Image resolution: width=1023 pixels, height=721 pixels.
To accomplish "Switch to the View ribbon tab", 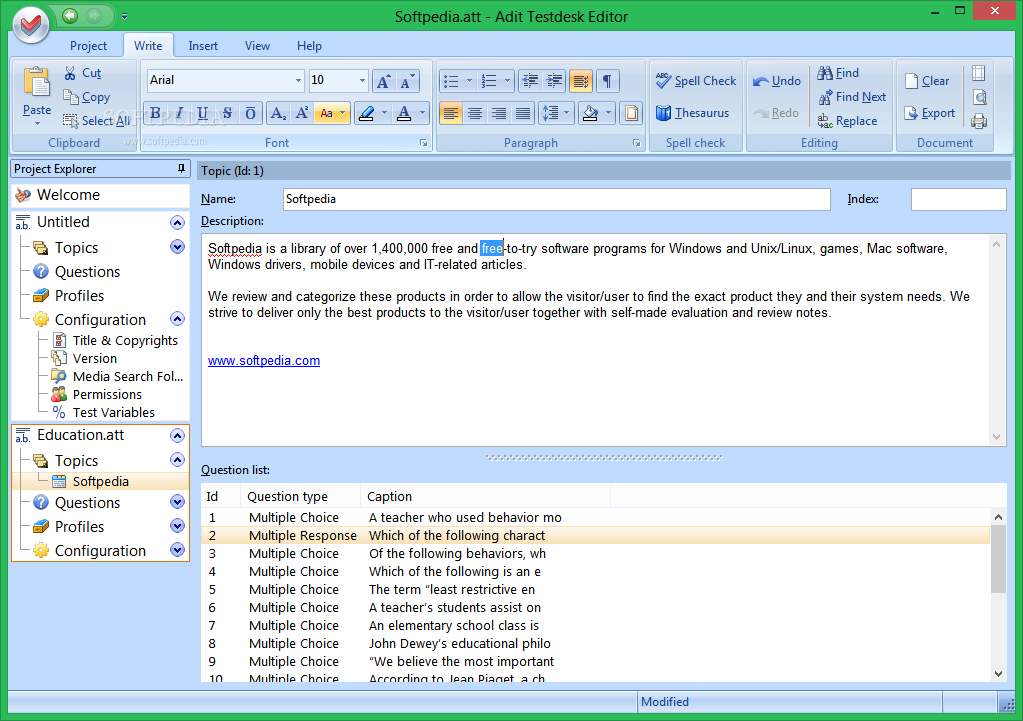I will pos(257,46).
